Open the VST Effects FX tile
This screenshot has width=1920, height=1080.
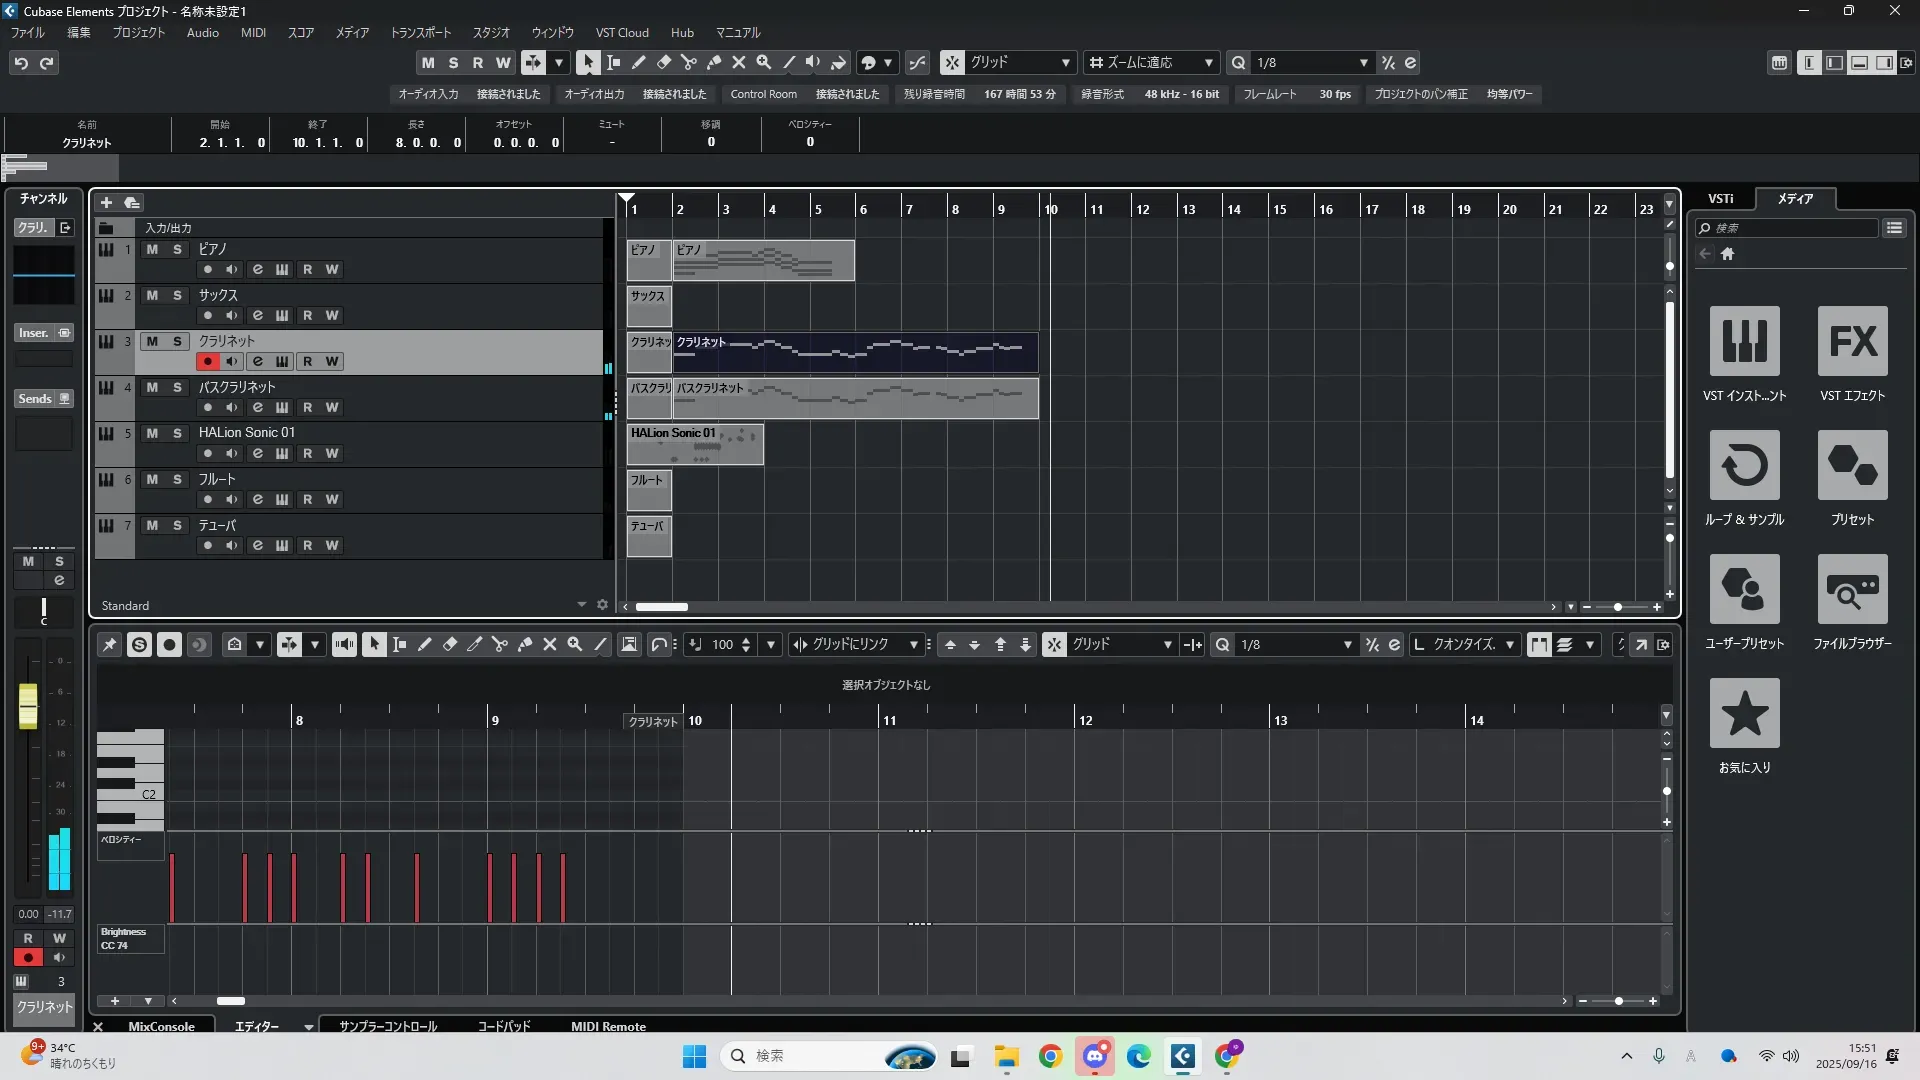point(1852,342)
